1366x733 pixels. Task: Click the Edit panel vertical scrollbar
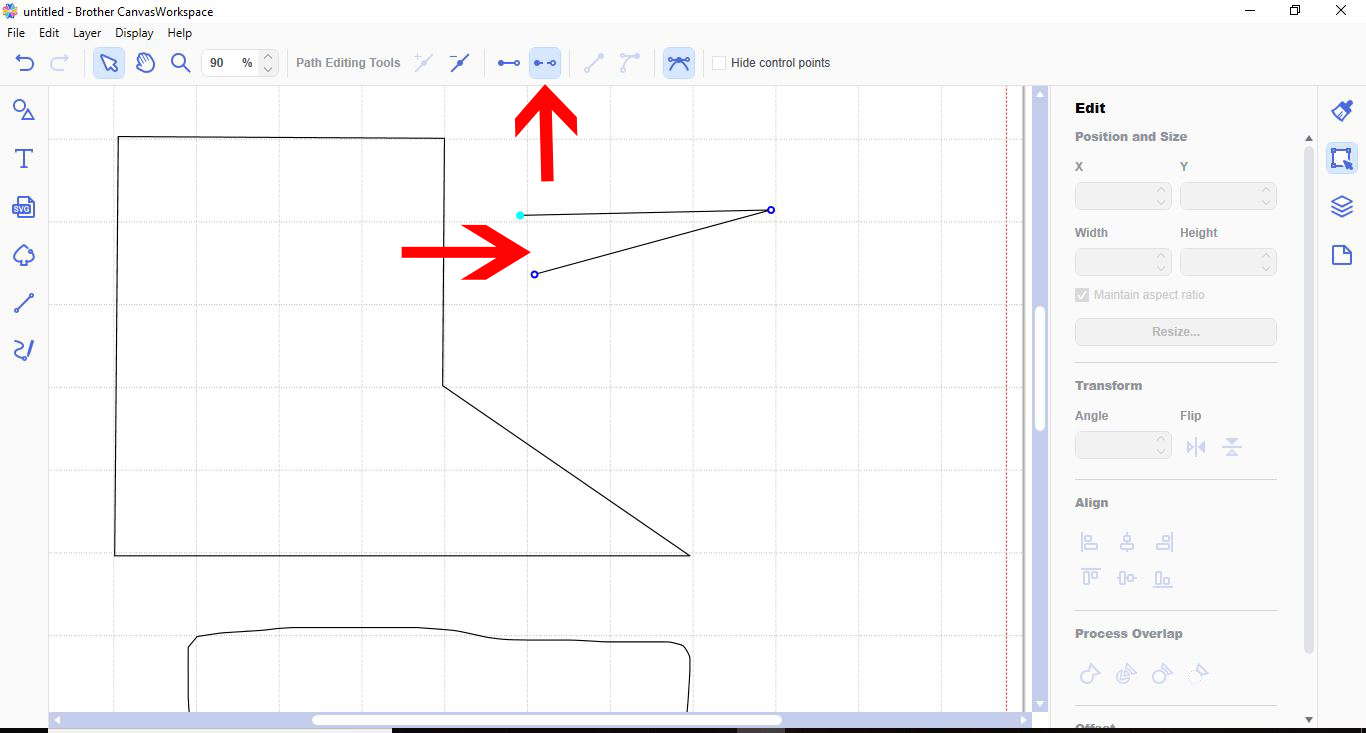point(1309,400)
